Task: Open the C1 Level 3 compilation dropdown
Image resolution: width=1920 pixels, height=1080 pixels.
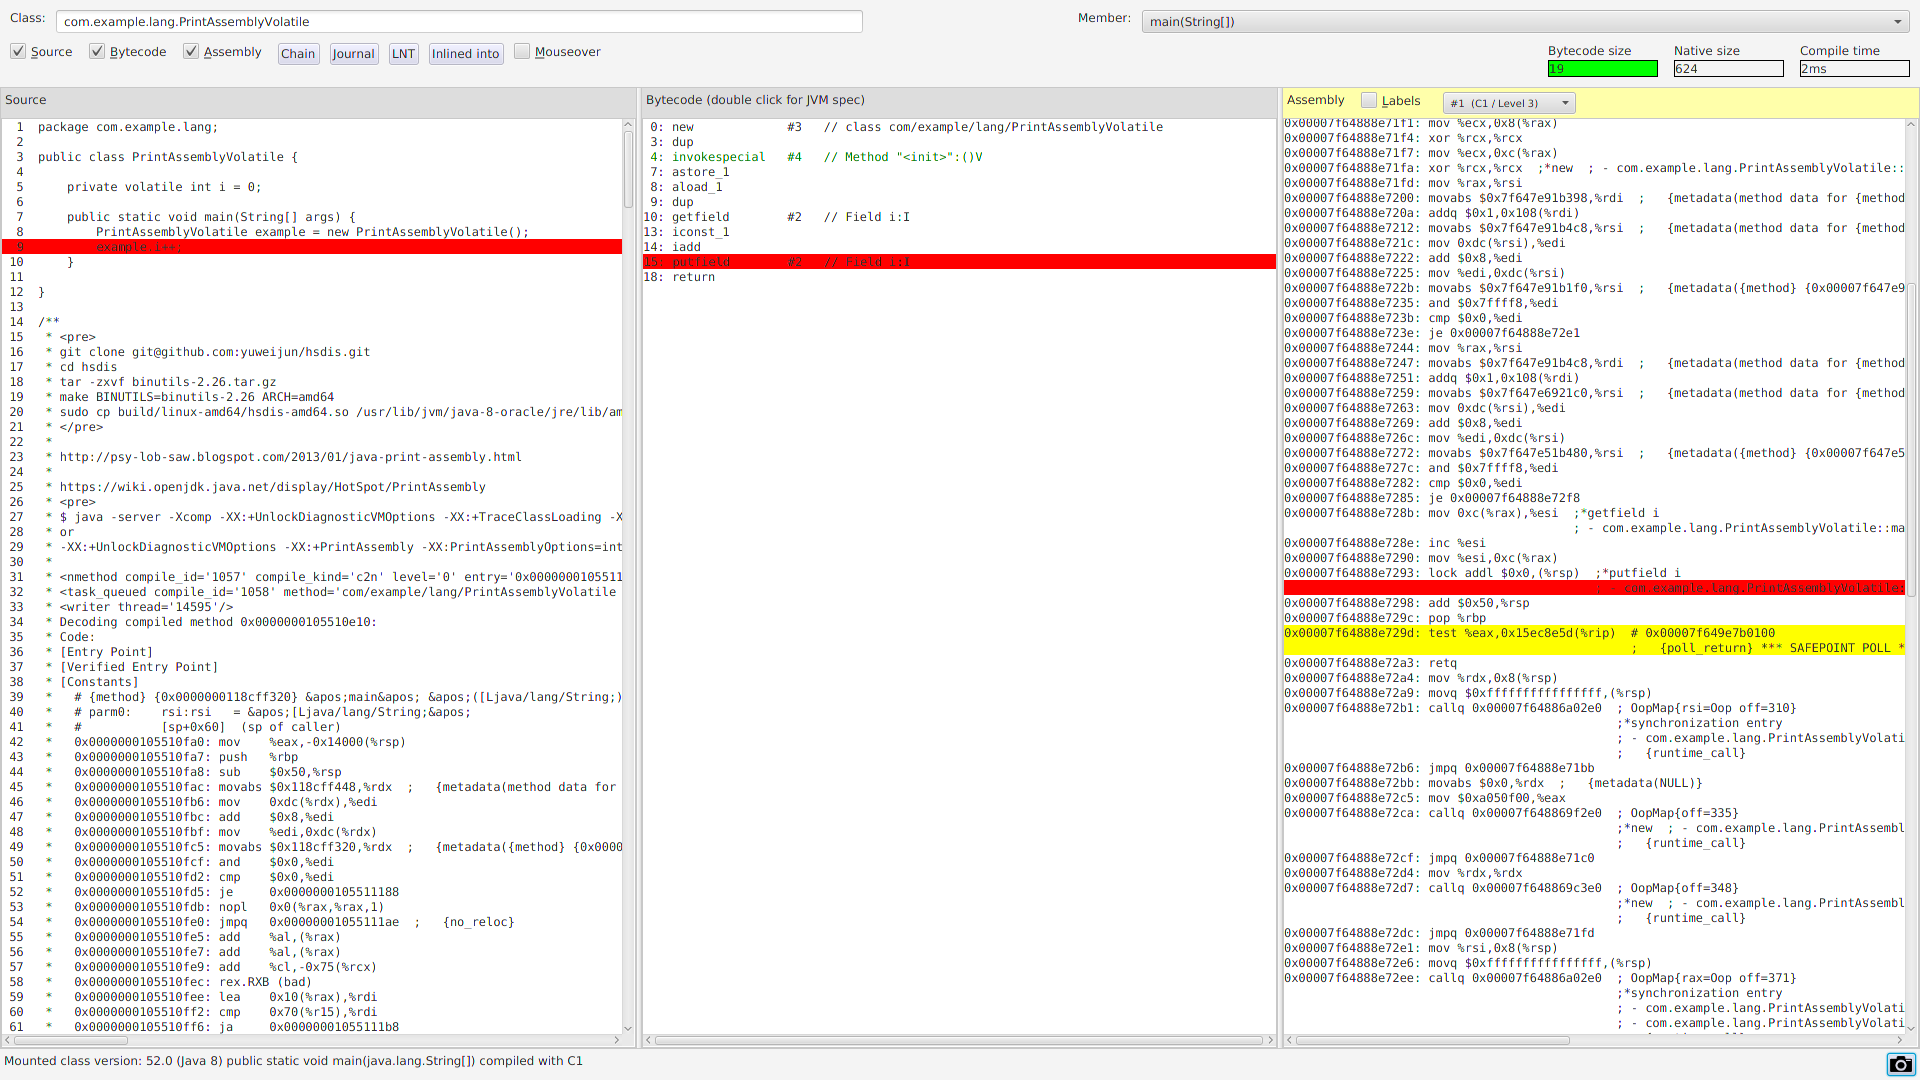Action: tap(1509, 103)
